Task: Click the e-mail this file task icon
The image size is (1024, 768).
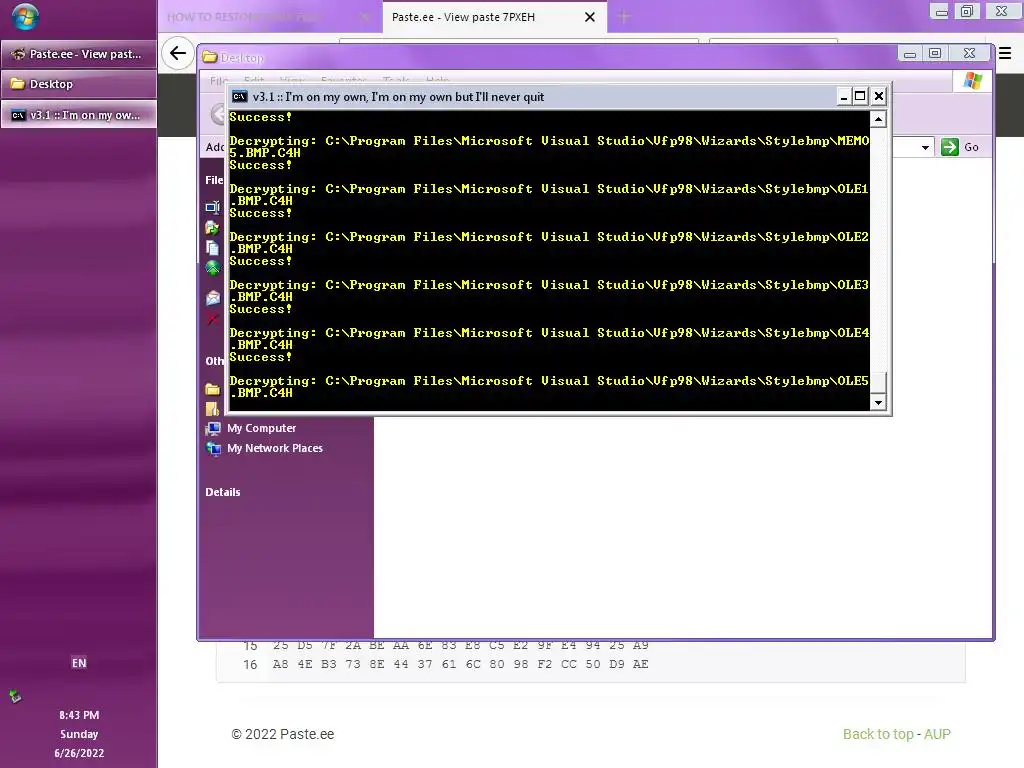Action: tap(213, 298)
